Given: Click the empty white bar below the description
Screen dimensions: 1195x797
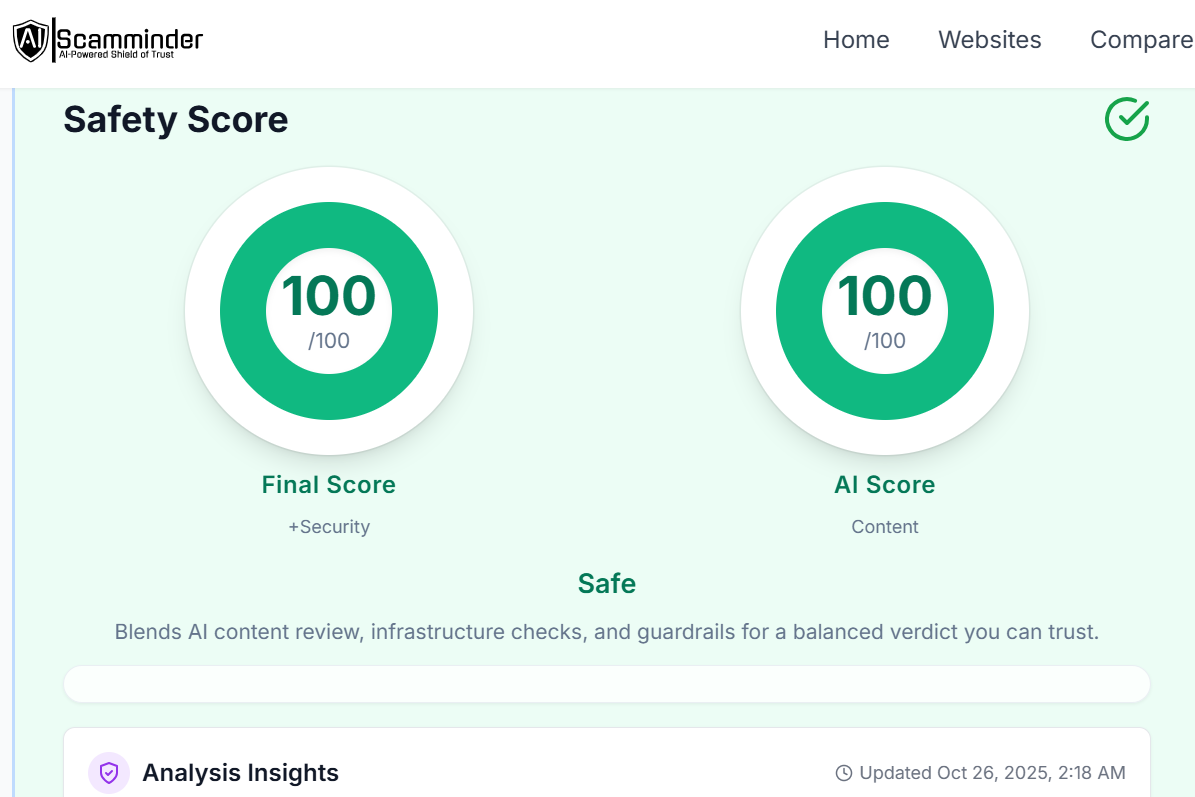Looking at the screenshot, I should (x=607, y=684).
